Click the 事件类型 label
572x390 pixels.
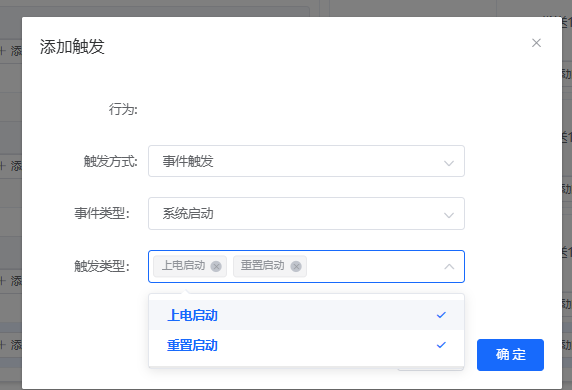102,213
